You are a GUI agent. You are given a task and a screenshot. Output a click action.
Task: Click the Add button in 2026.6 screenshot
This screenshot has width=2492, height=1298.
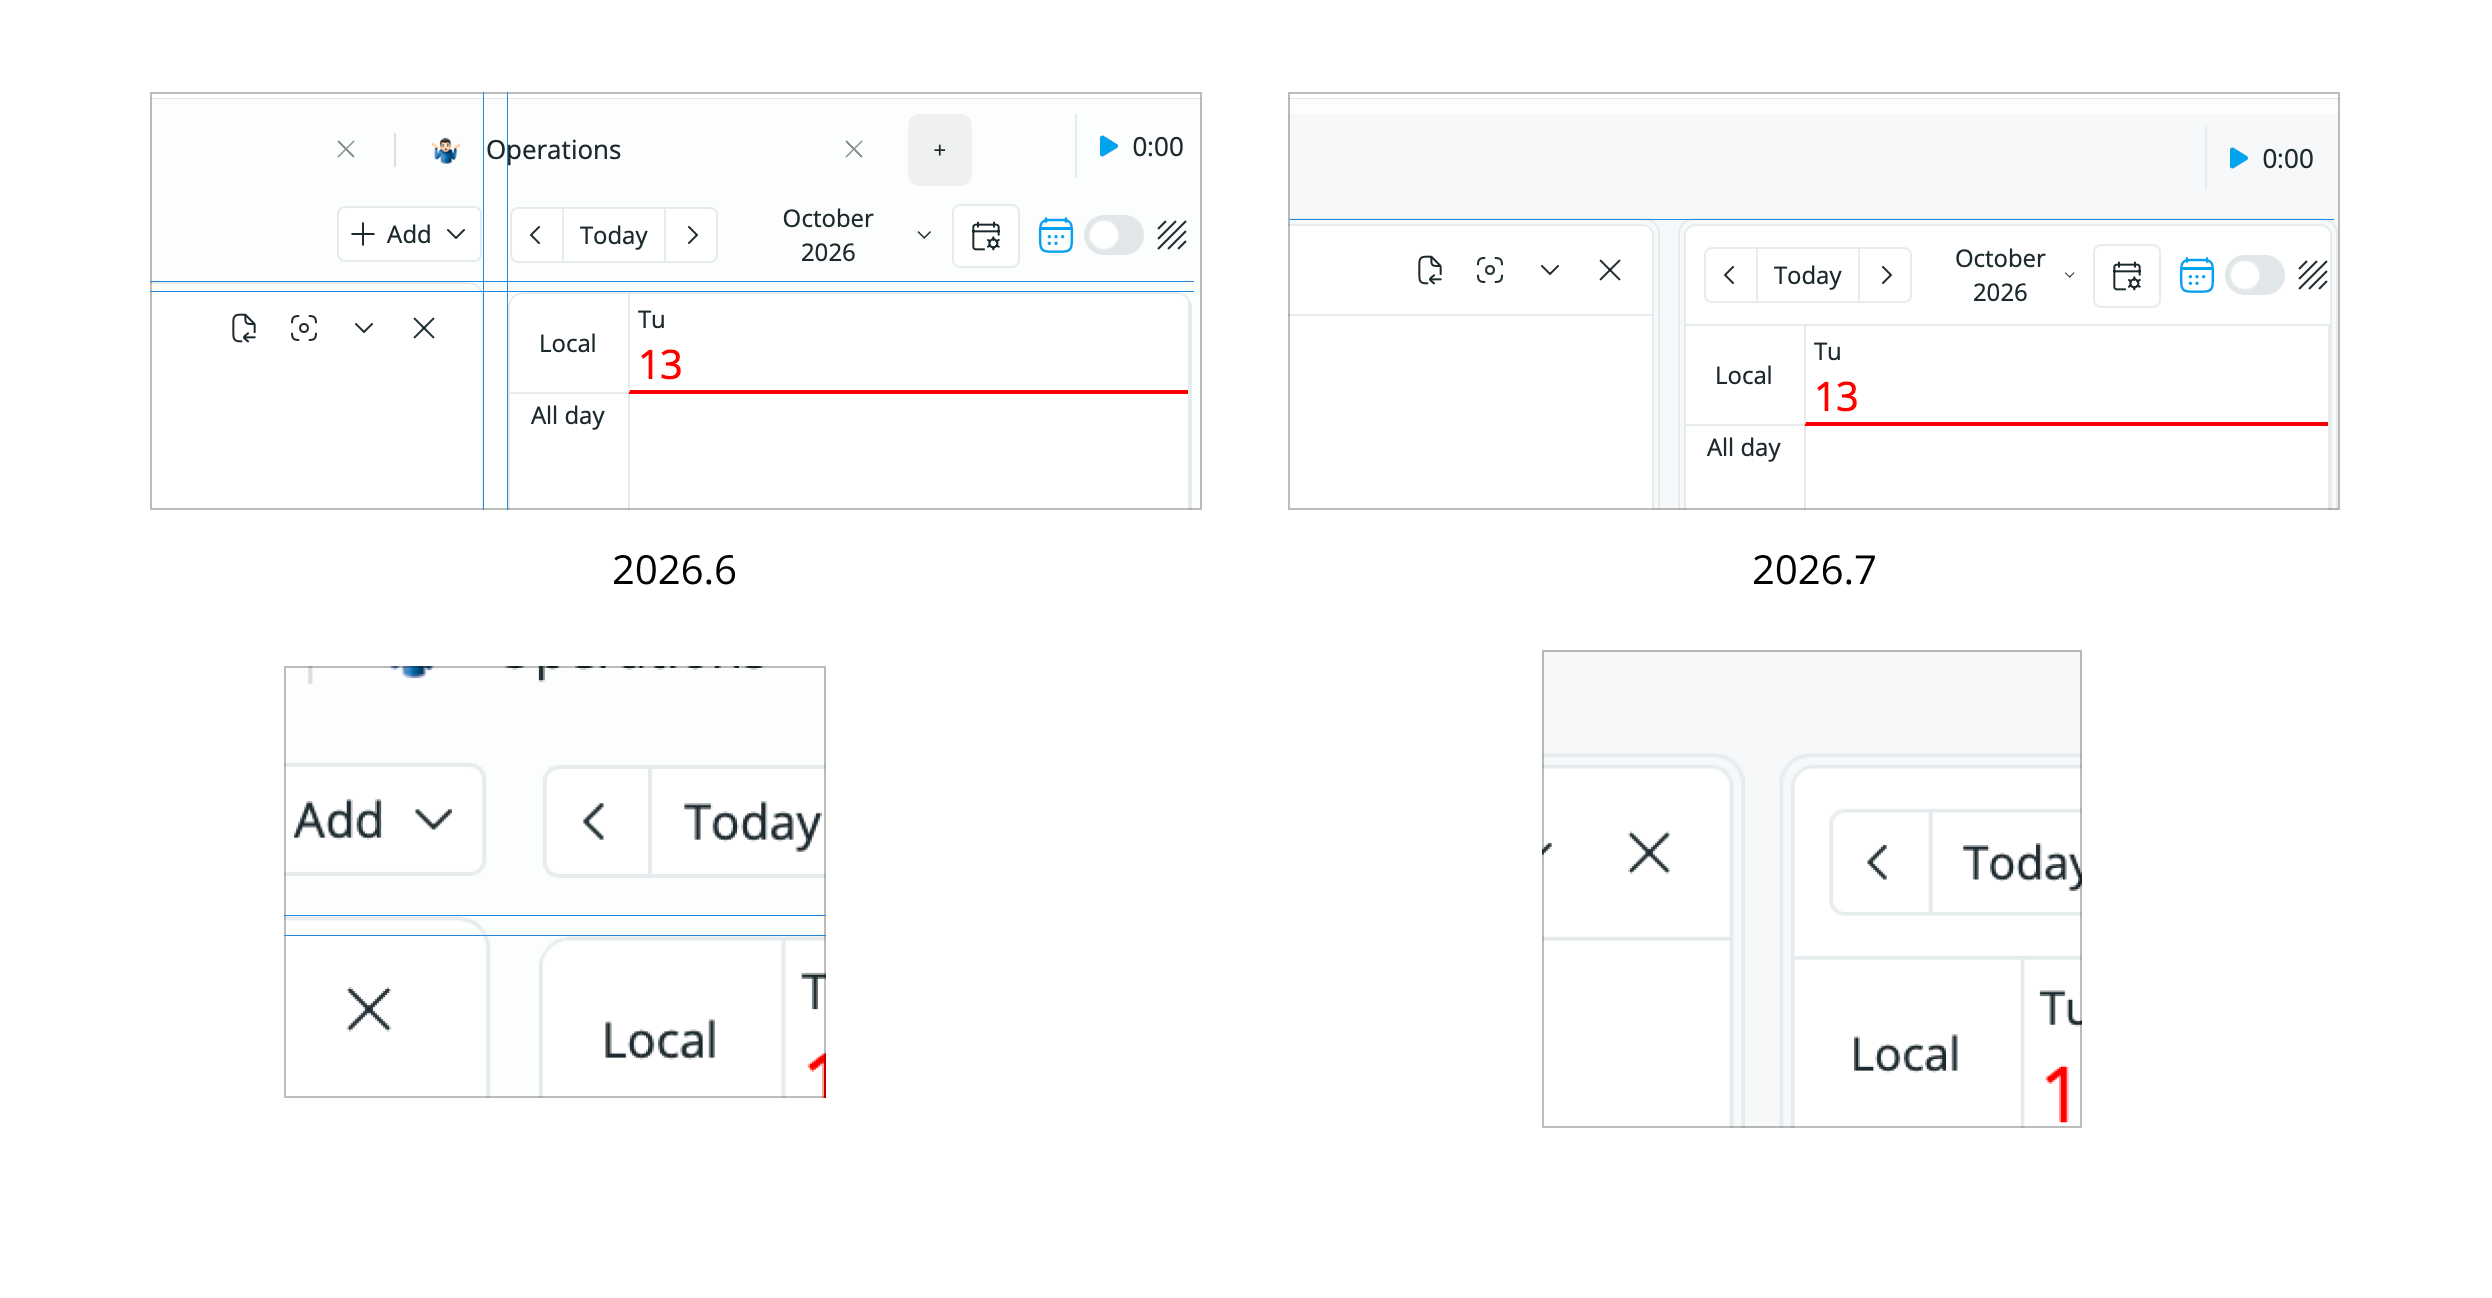point(409,234)
